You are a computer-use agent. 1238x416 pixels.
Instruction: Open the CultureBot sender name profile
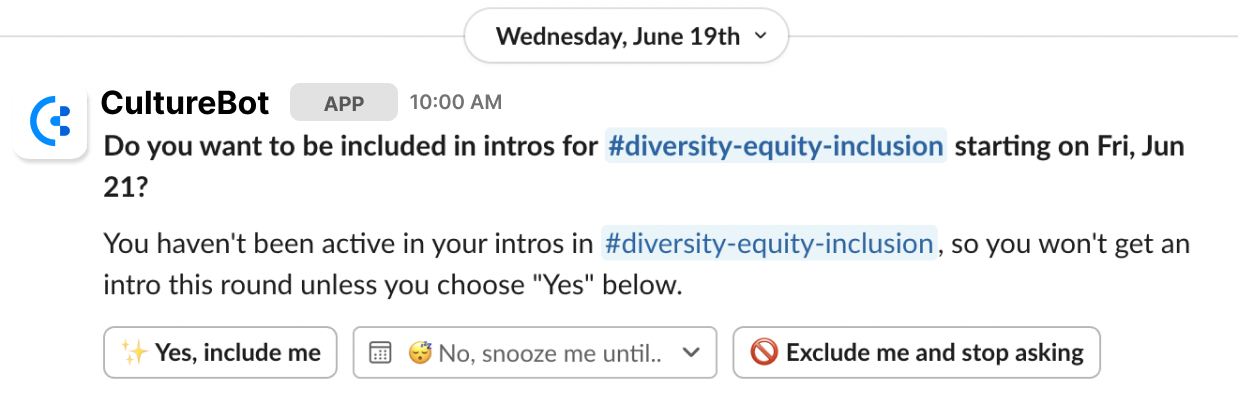coord(185,103)
